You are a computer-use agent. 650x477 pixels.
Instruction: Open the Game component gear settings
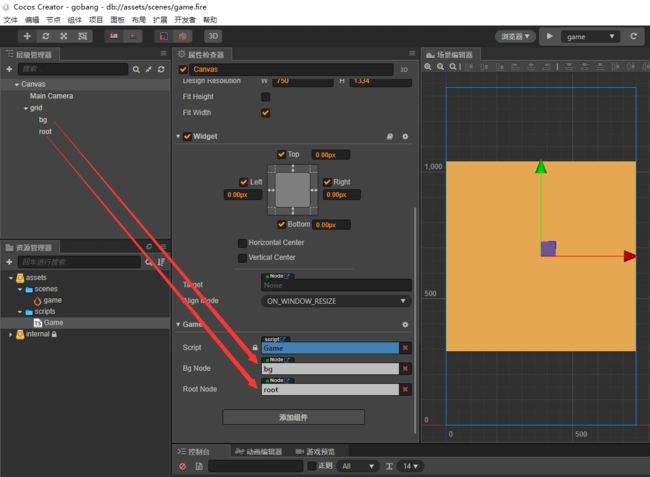405,324
